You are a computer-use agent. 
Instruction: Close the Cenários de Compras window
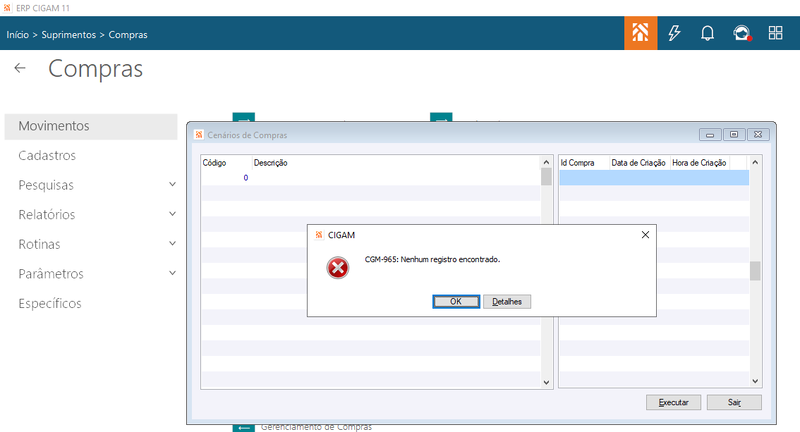coord(758,135)
